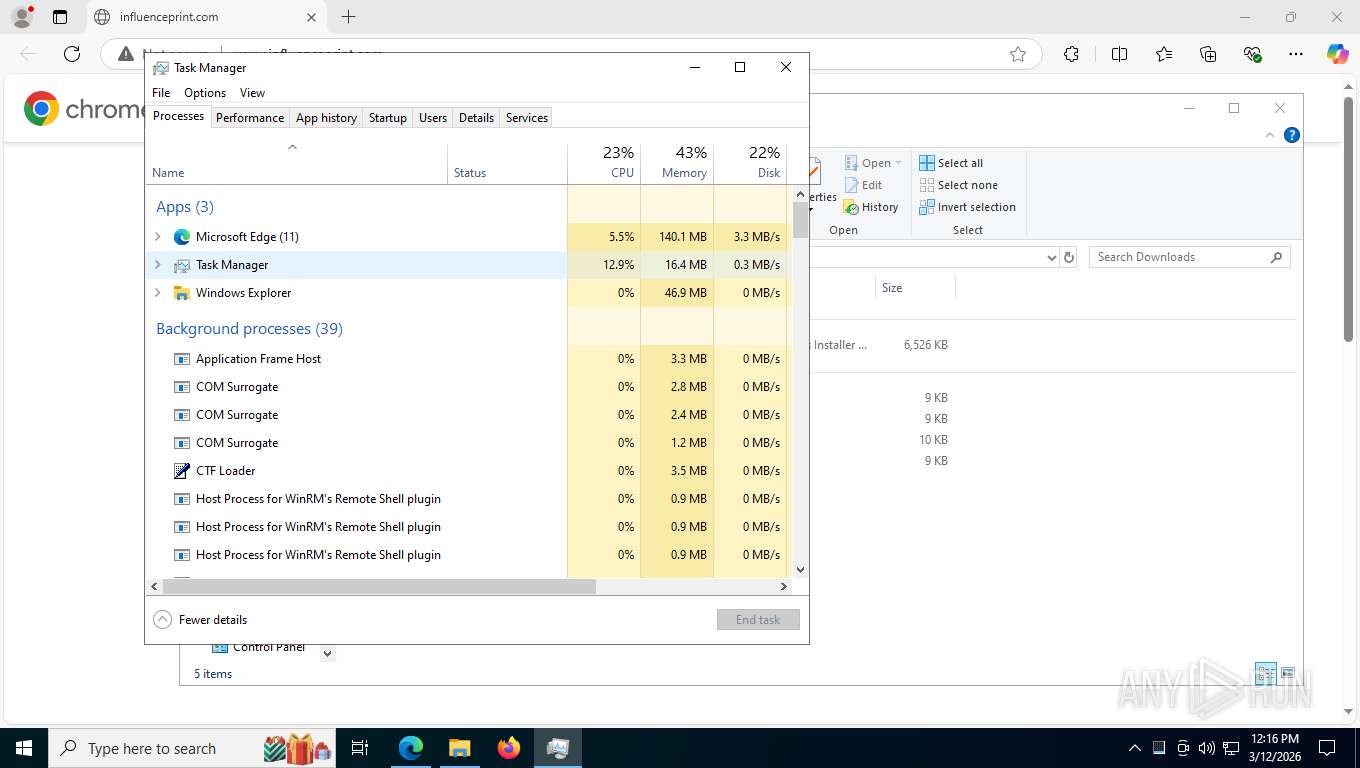Open the Explorer Open button dropdown arrow
This screenshot has height=768, width=1360.
point(898,163)
